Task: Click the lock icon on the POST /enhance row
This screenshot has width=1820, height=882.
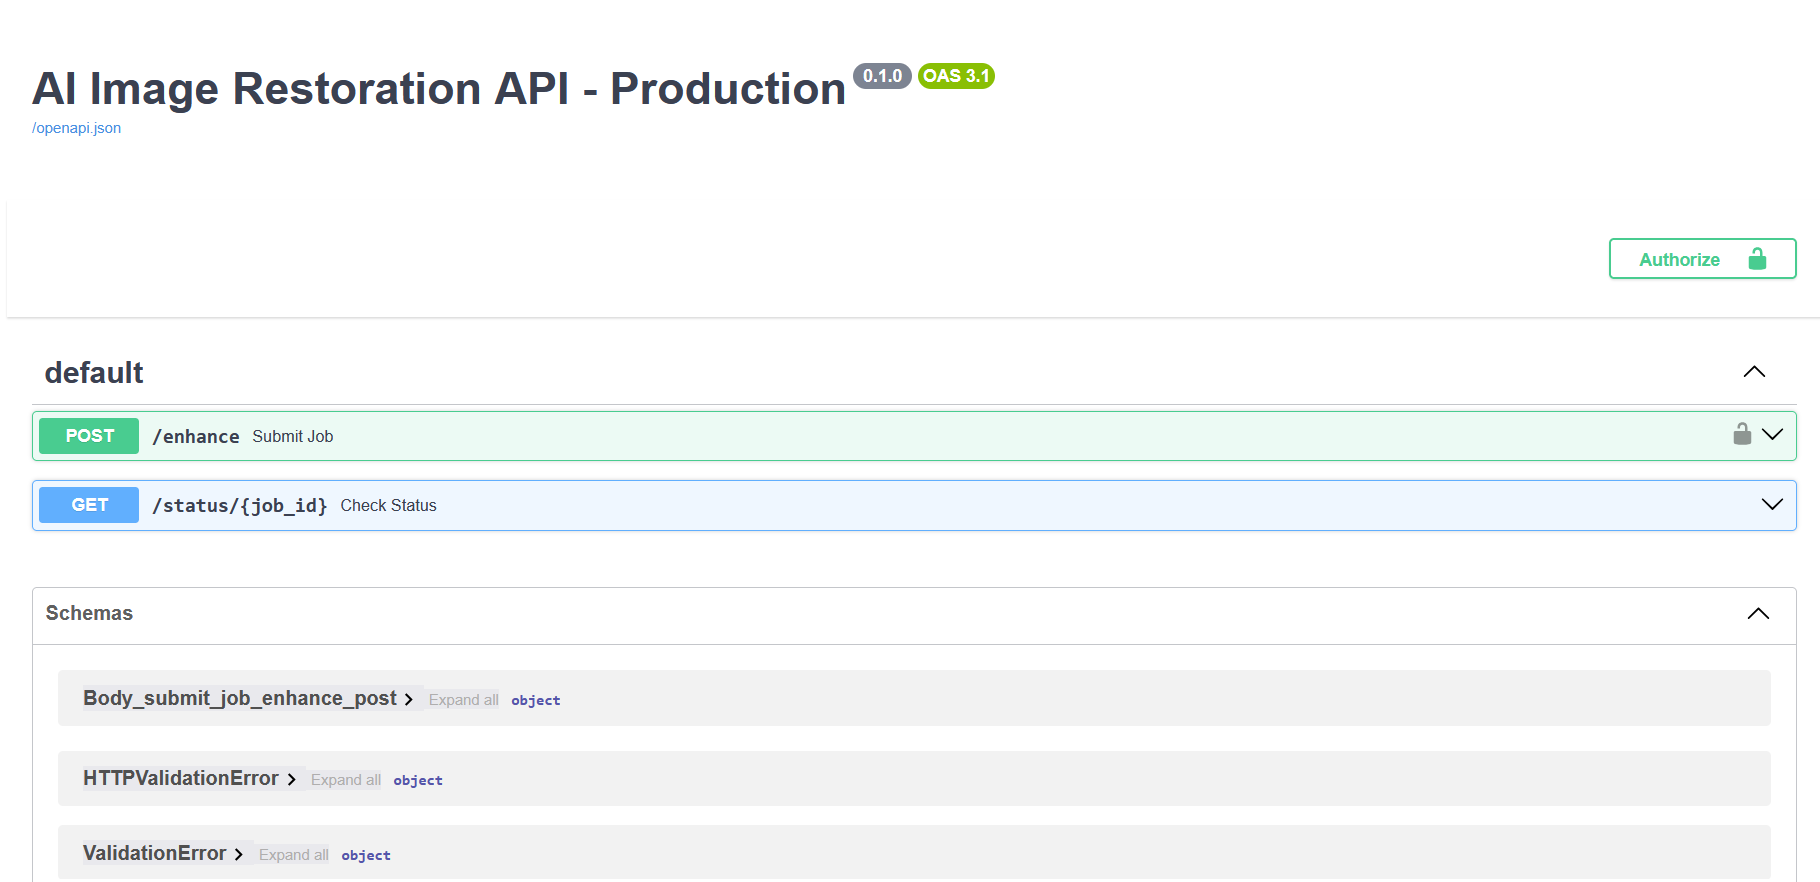Action: [x=1742, y=434]
